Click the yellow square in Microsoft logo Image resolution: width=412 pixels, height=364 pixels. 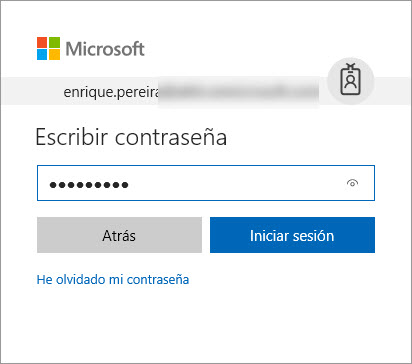[55, 55]
